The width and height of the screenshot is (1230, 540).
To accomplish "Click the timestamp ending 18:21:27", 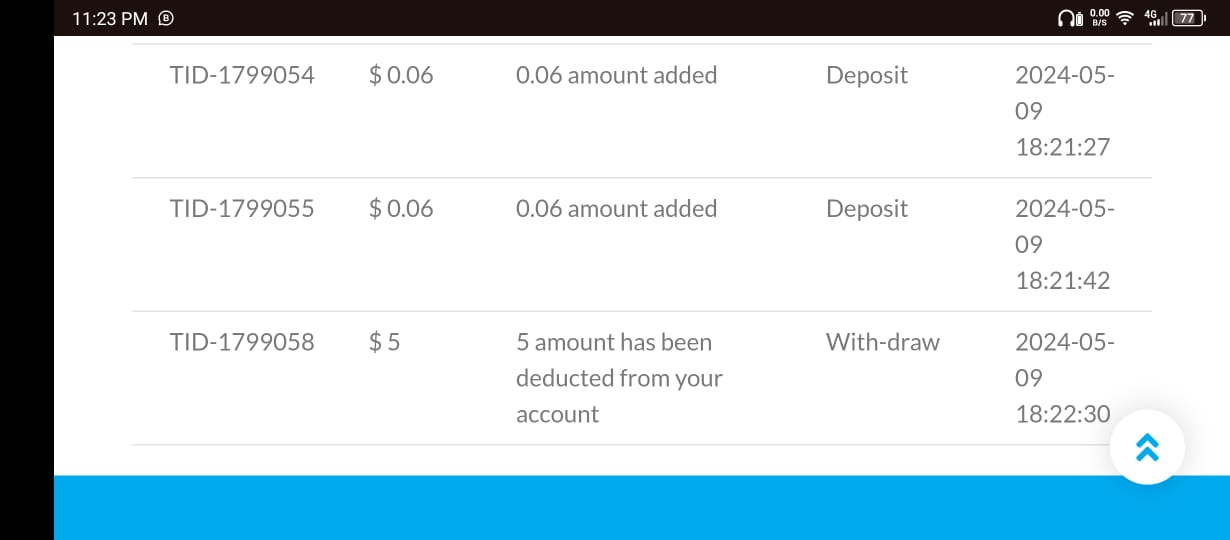I will (x=1064, y=111).
